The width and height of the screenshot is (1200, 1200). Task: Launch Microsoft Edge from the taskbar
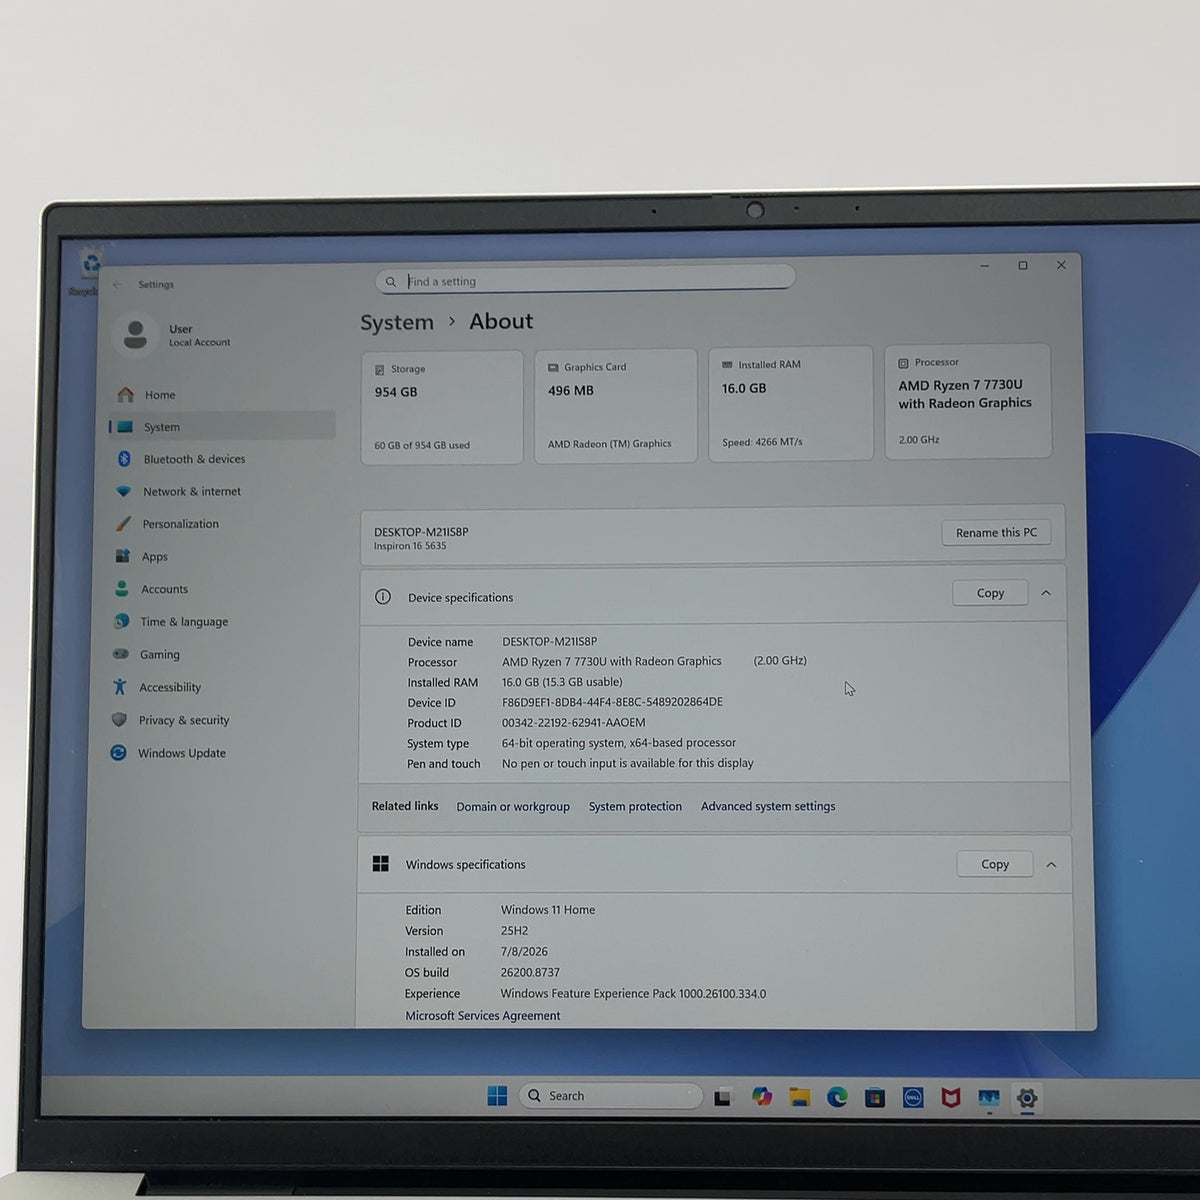point(837,1097)
